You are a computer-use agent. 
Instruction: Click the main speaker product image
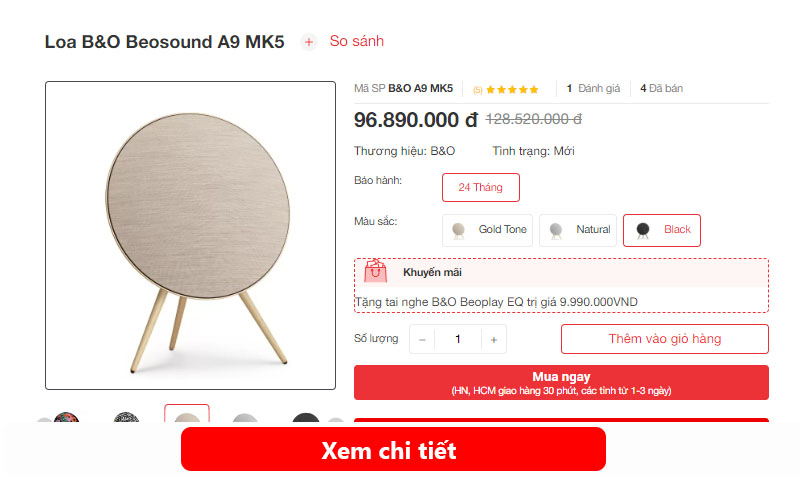190,236
